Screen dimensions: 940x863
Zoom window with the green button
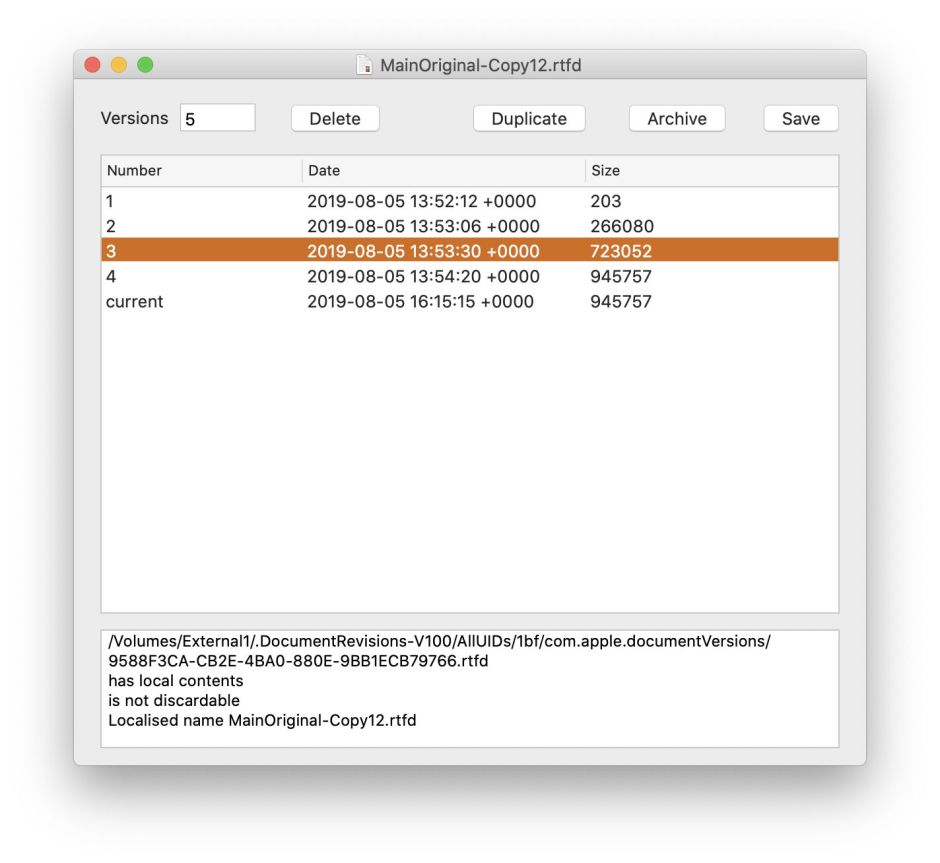click(145, 65)
